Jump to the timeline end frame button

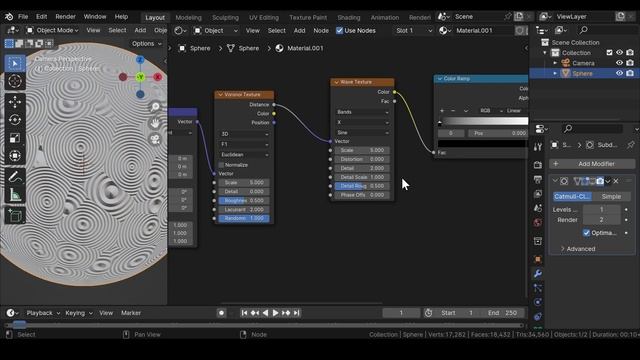[297, 313]
